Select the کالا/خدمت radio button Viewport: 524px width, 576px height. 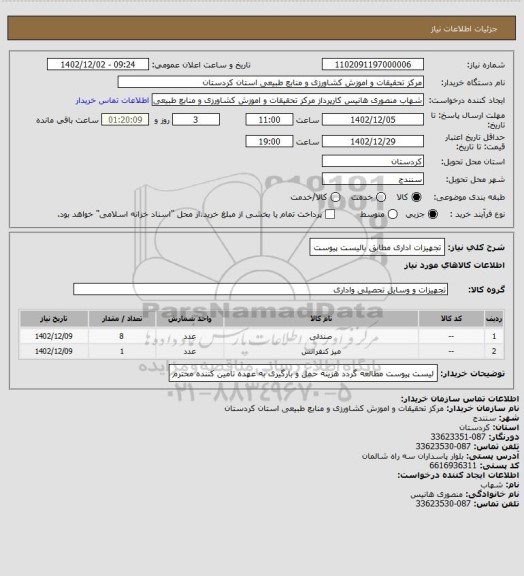(x=335, y=197)
